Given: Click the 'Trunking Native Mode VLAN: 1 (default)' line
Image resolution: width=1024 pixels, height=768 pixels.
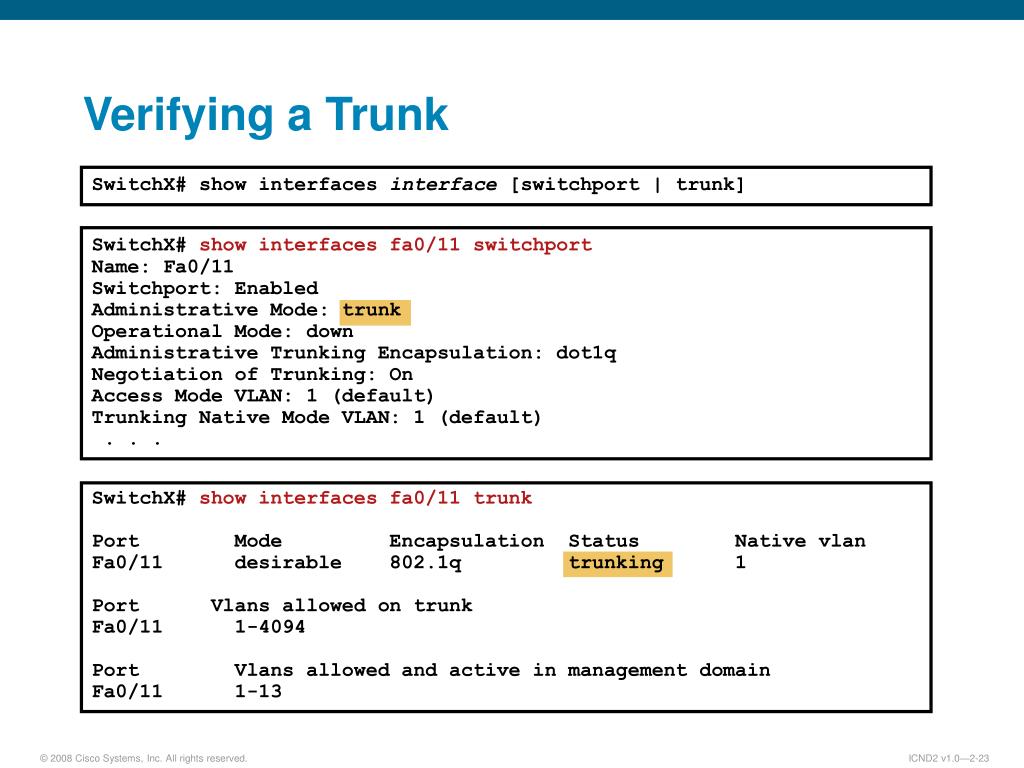Looking at the screenshot, I should coord(316,417).
